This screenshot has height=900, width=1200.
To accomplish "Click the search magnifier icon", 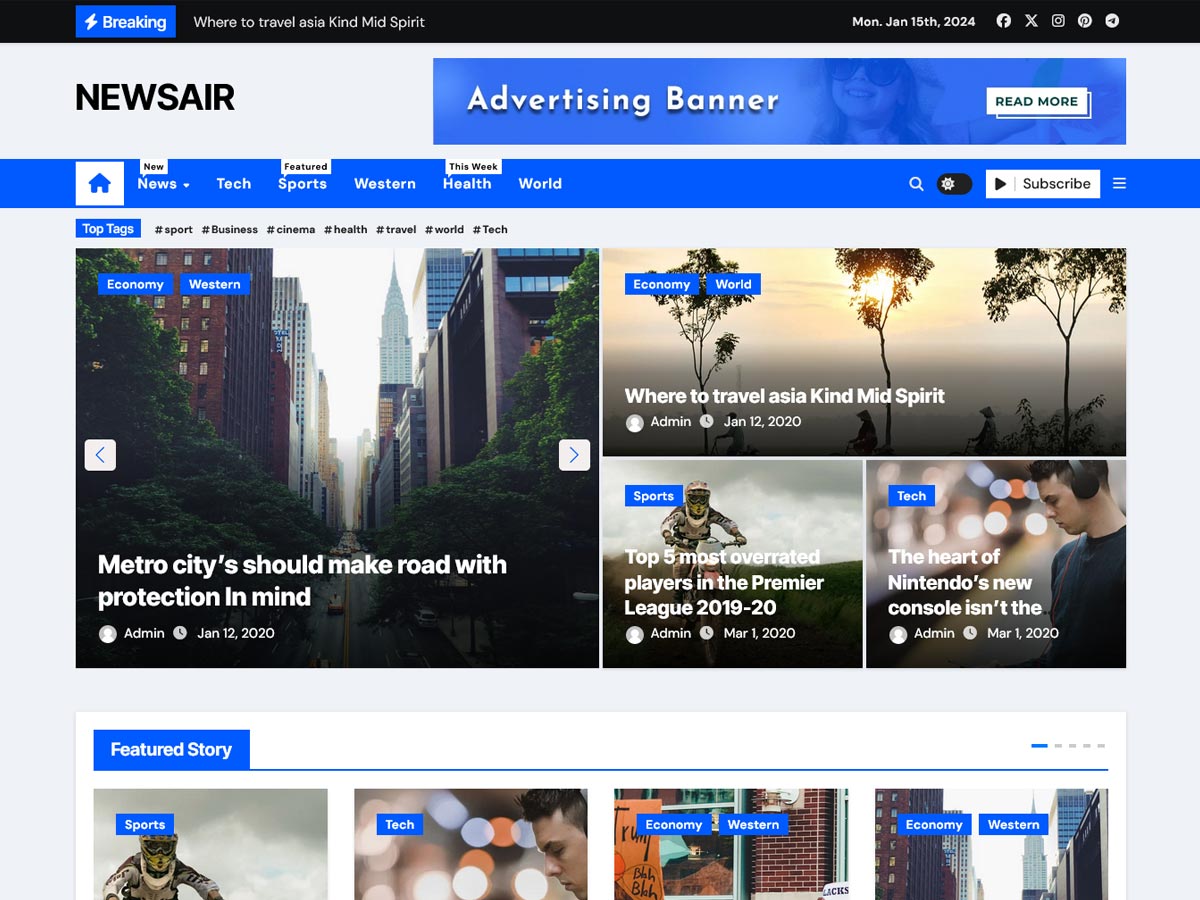I will (916, 184).
